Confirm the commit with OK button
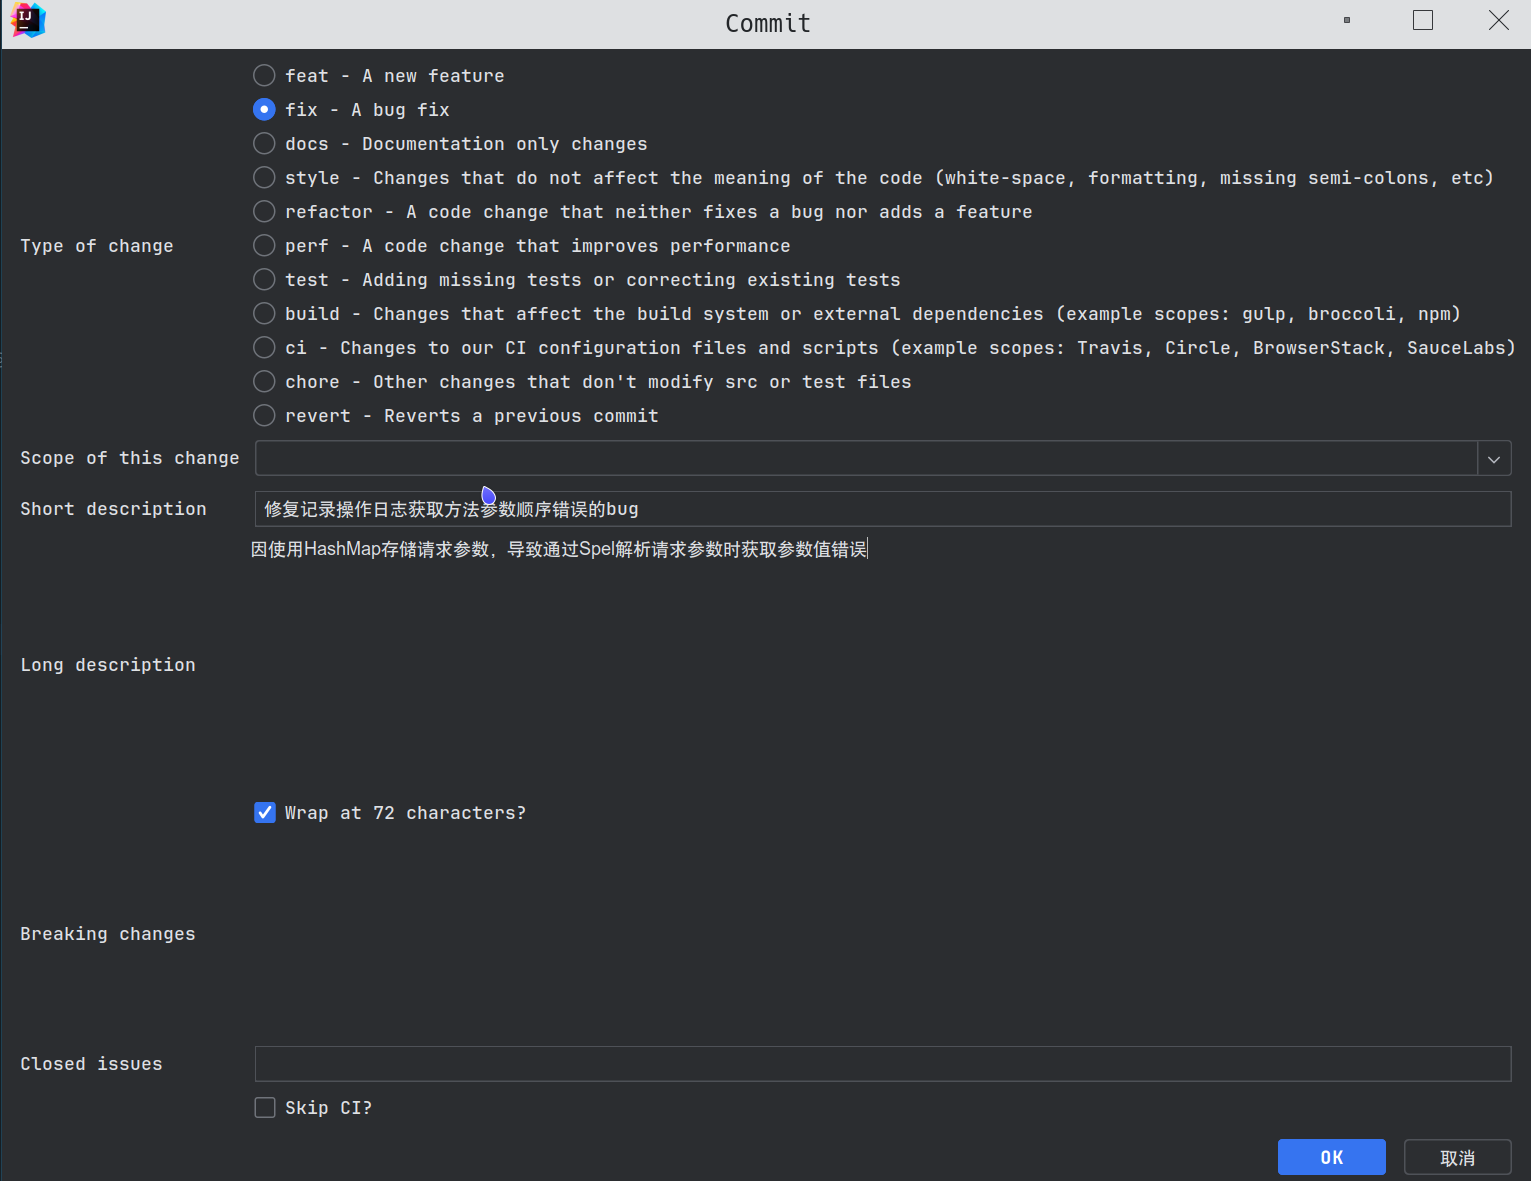This screenshot has height=1181, width=1531. pyautogui.click(x=1332, y=1157)
